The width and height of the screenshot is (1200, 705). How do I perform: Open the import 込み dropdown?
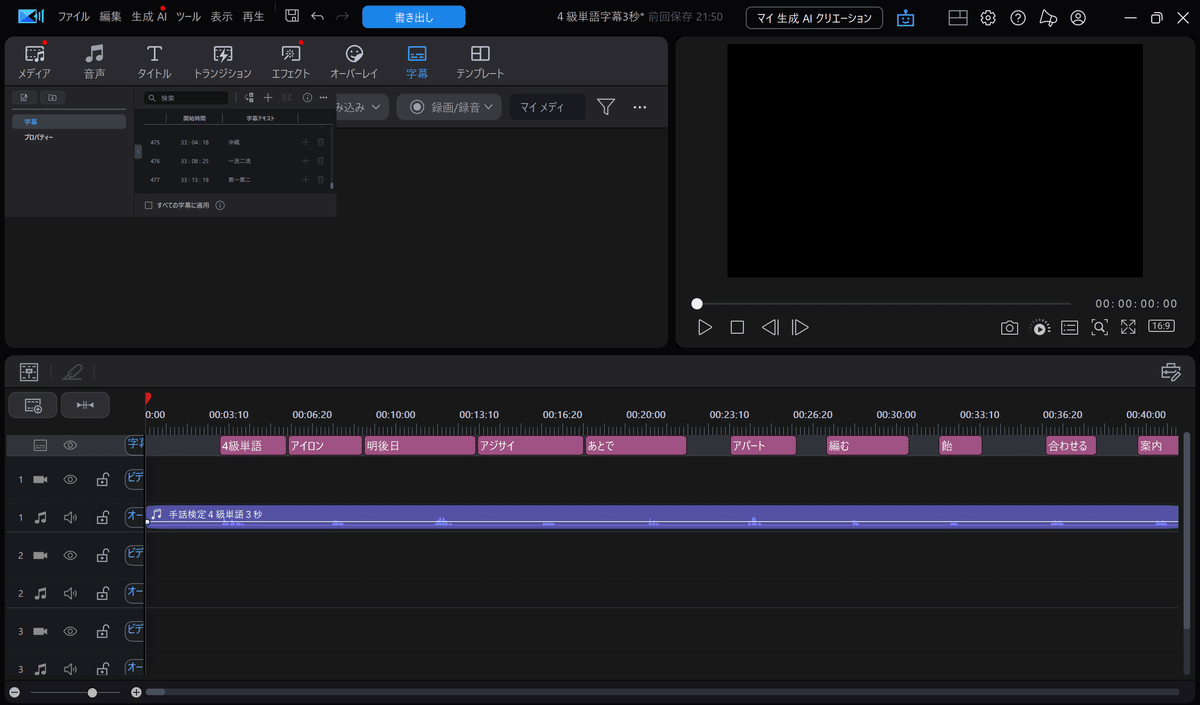click(362, 107)
